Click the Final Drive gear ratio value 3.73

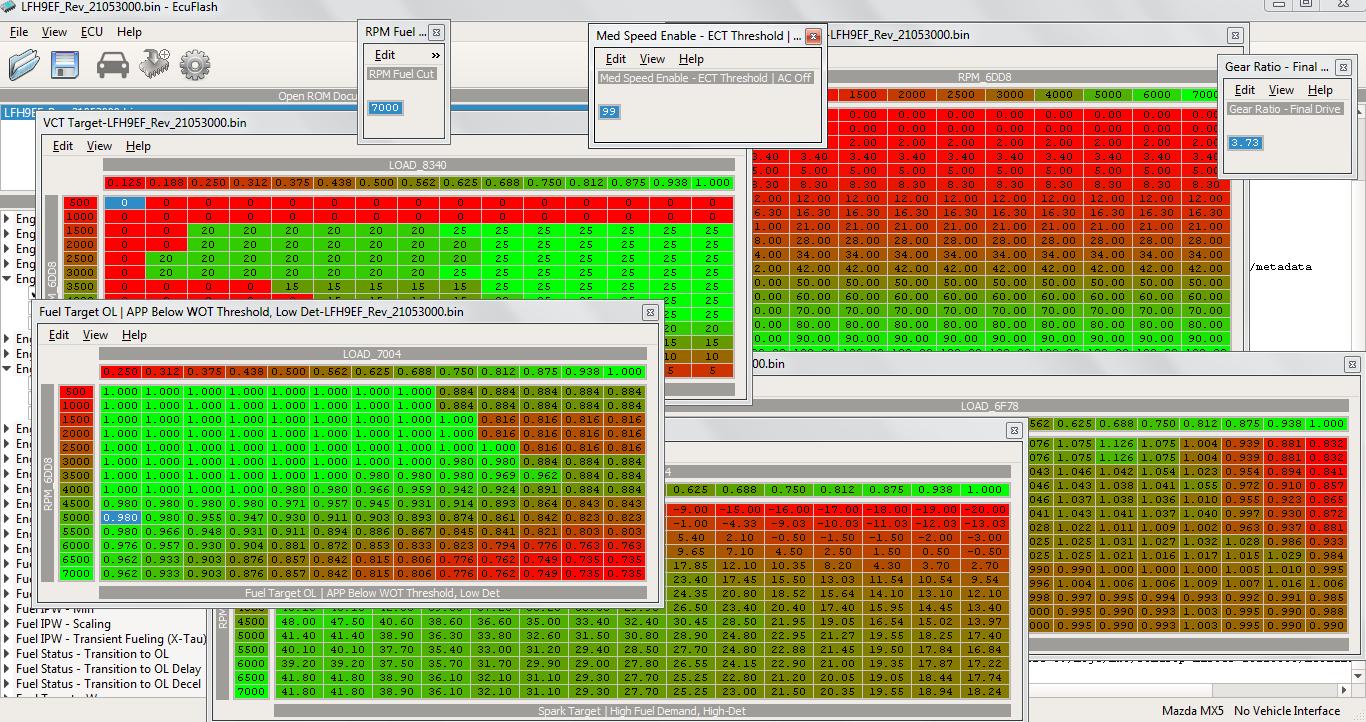[1245, 143]
